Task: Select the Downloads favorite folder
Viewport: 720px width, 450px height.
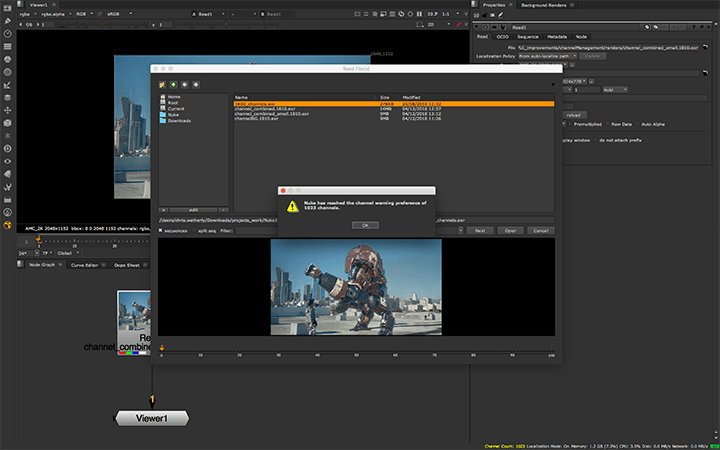Action: [175, 121]
